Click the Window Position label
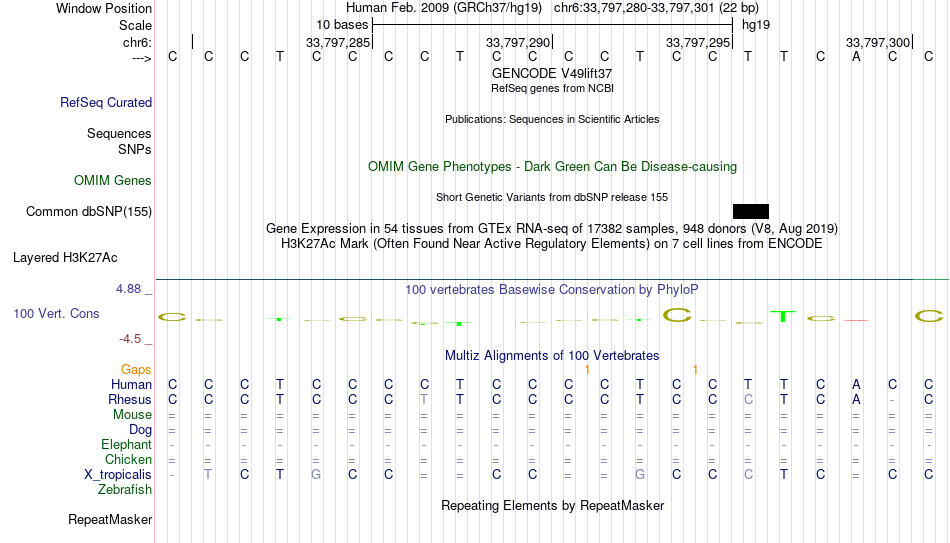950x543 pixels. tap(104, 8)
